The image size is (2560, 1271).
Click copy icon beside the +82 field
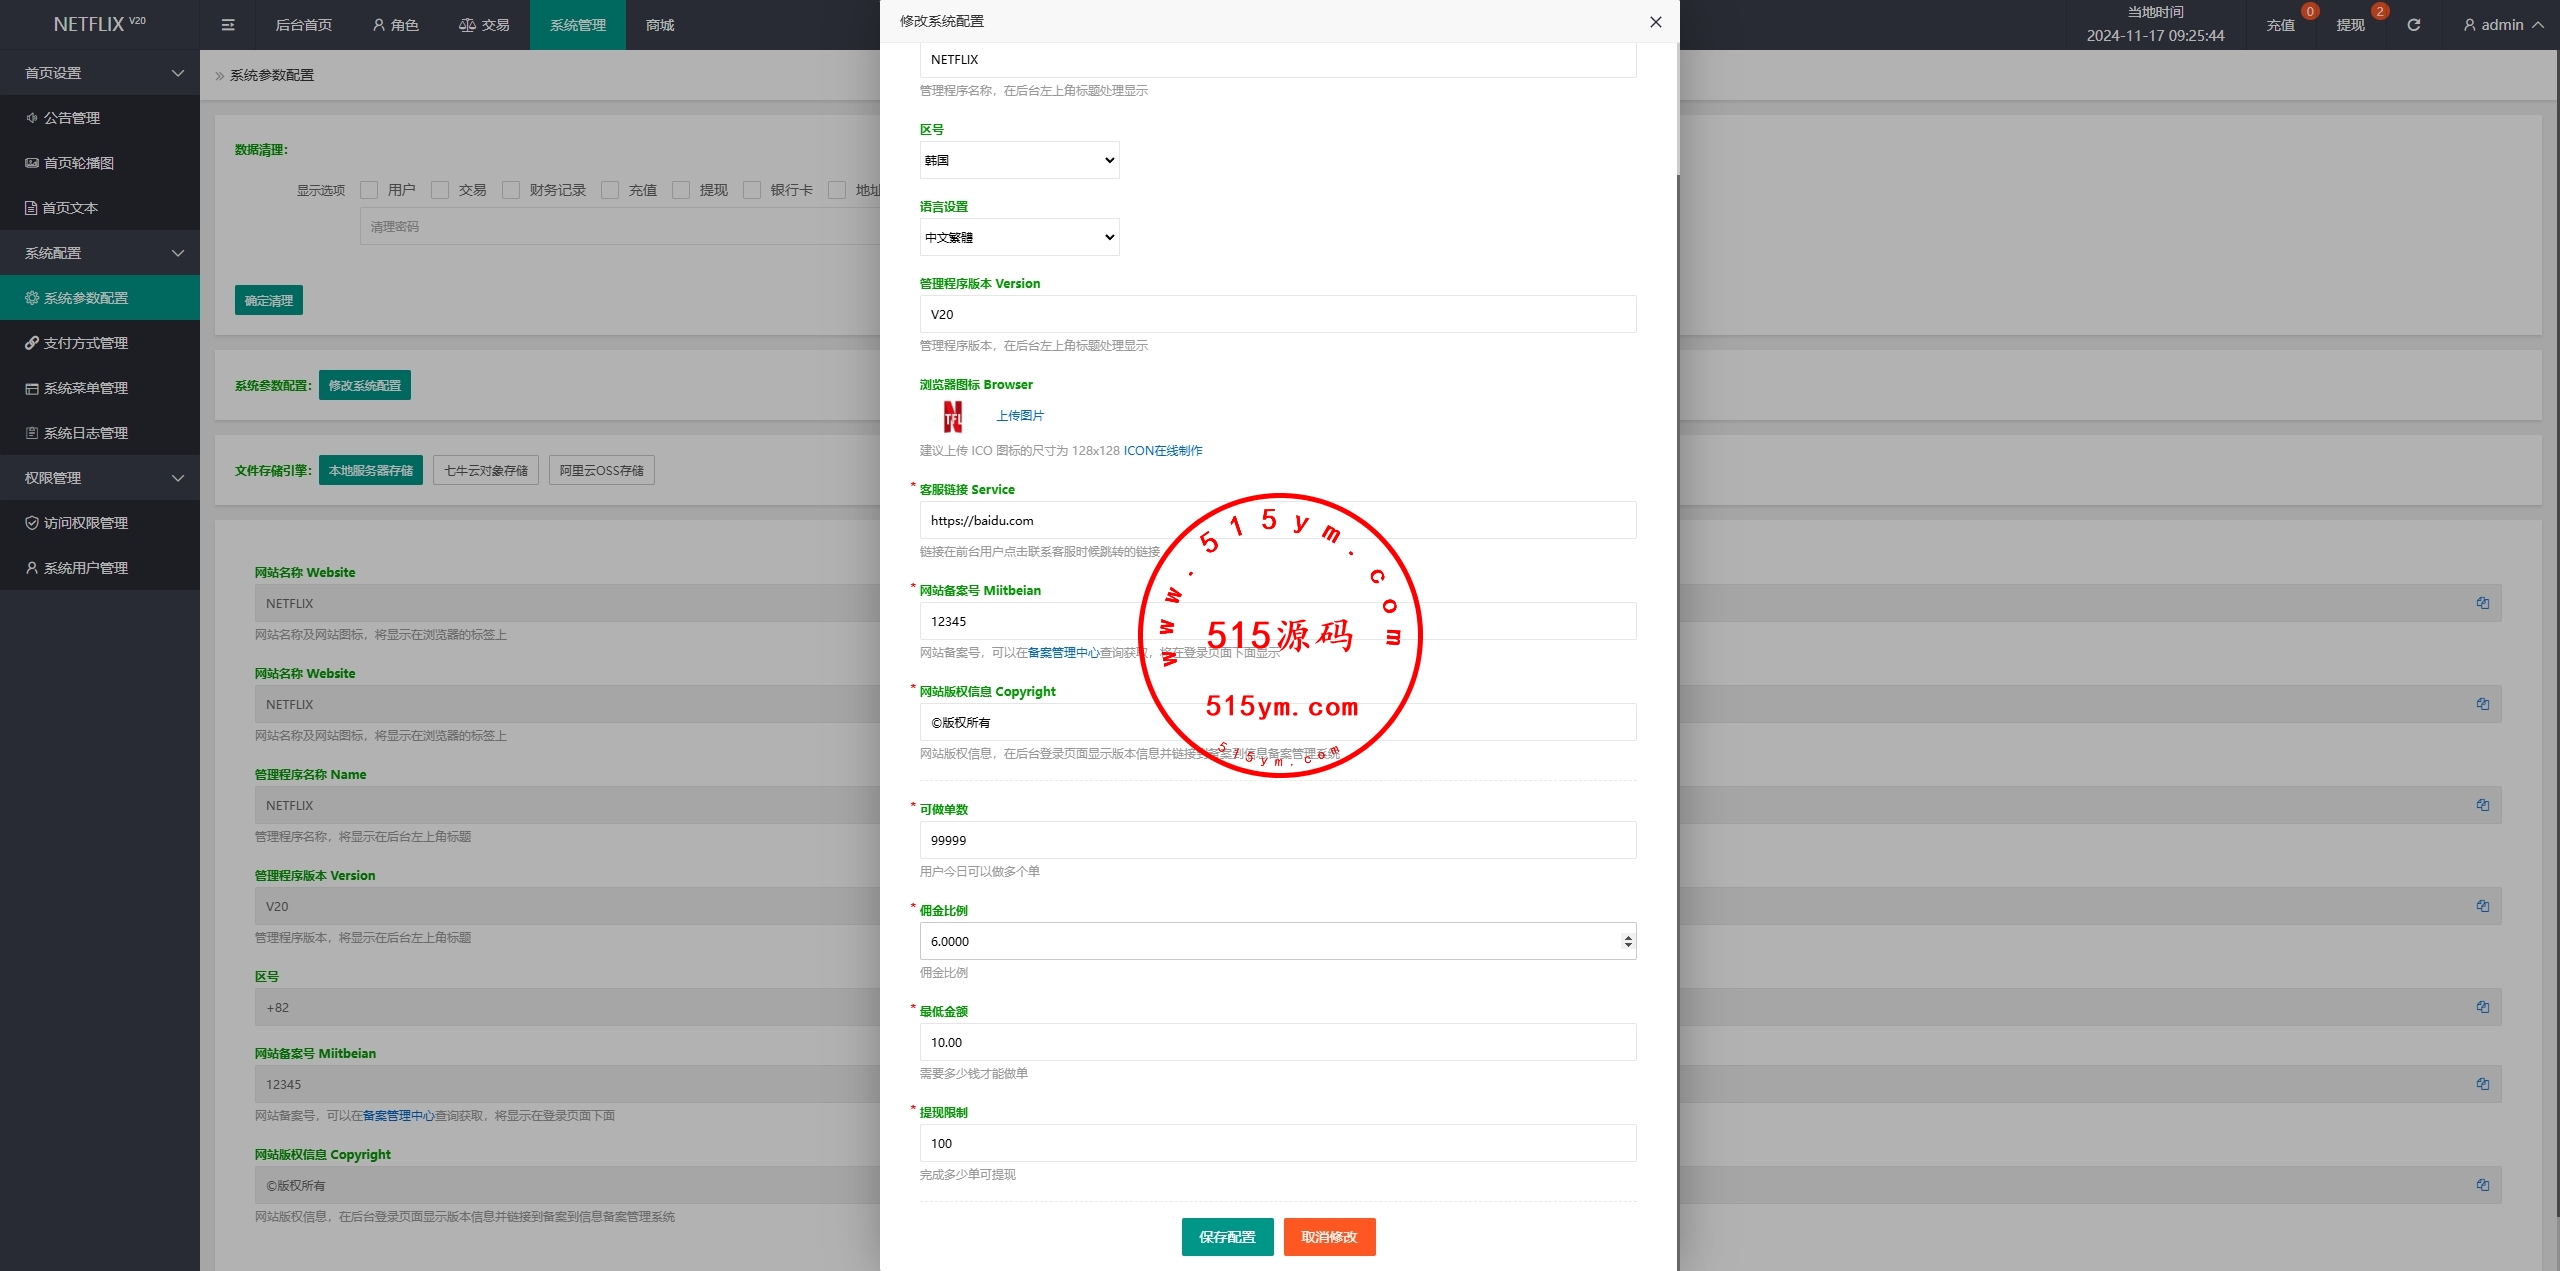[x=2482, y=1007]
